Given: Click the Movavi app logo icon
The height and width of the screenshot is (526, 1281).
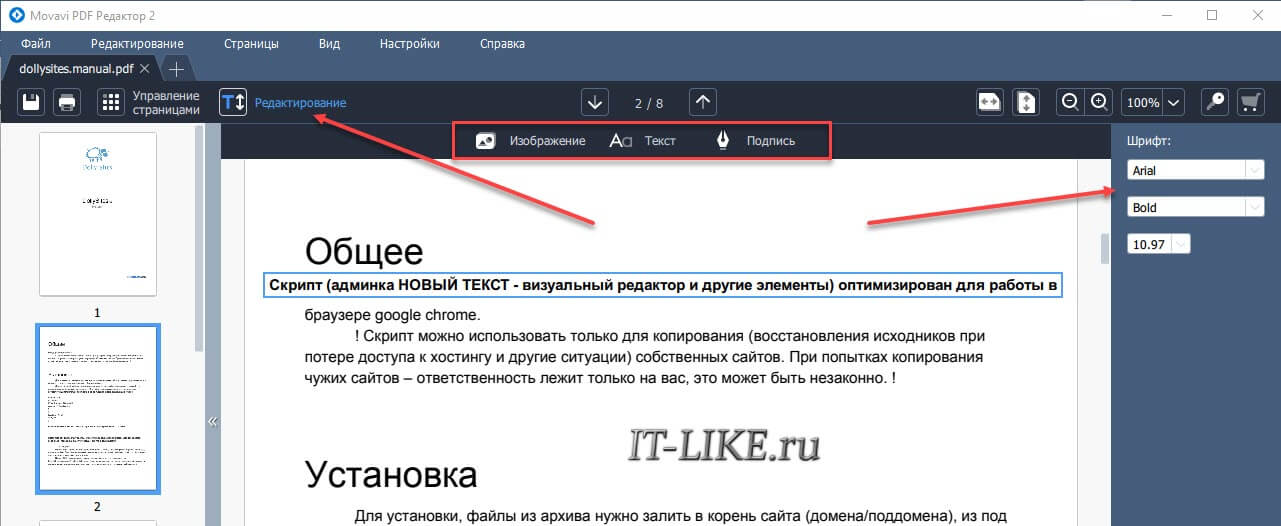Looking at the screenshot, I should [x=16, y=15].
